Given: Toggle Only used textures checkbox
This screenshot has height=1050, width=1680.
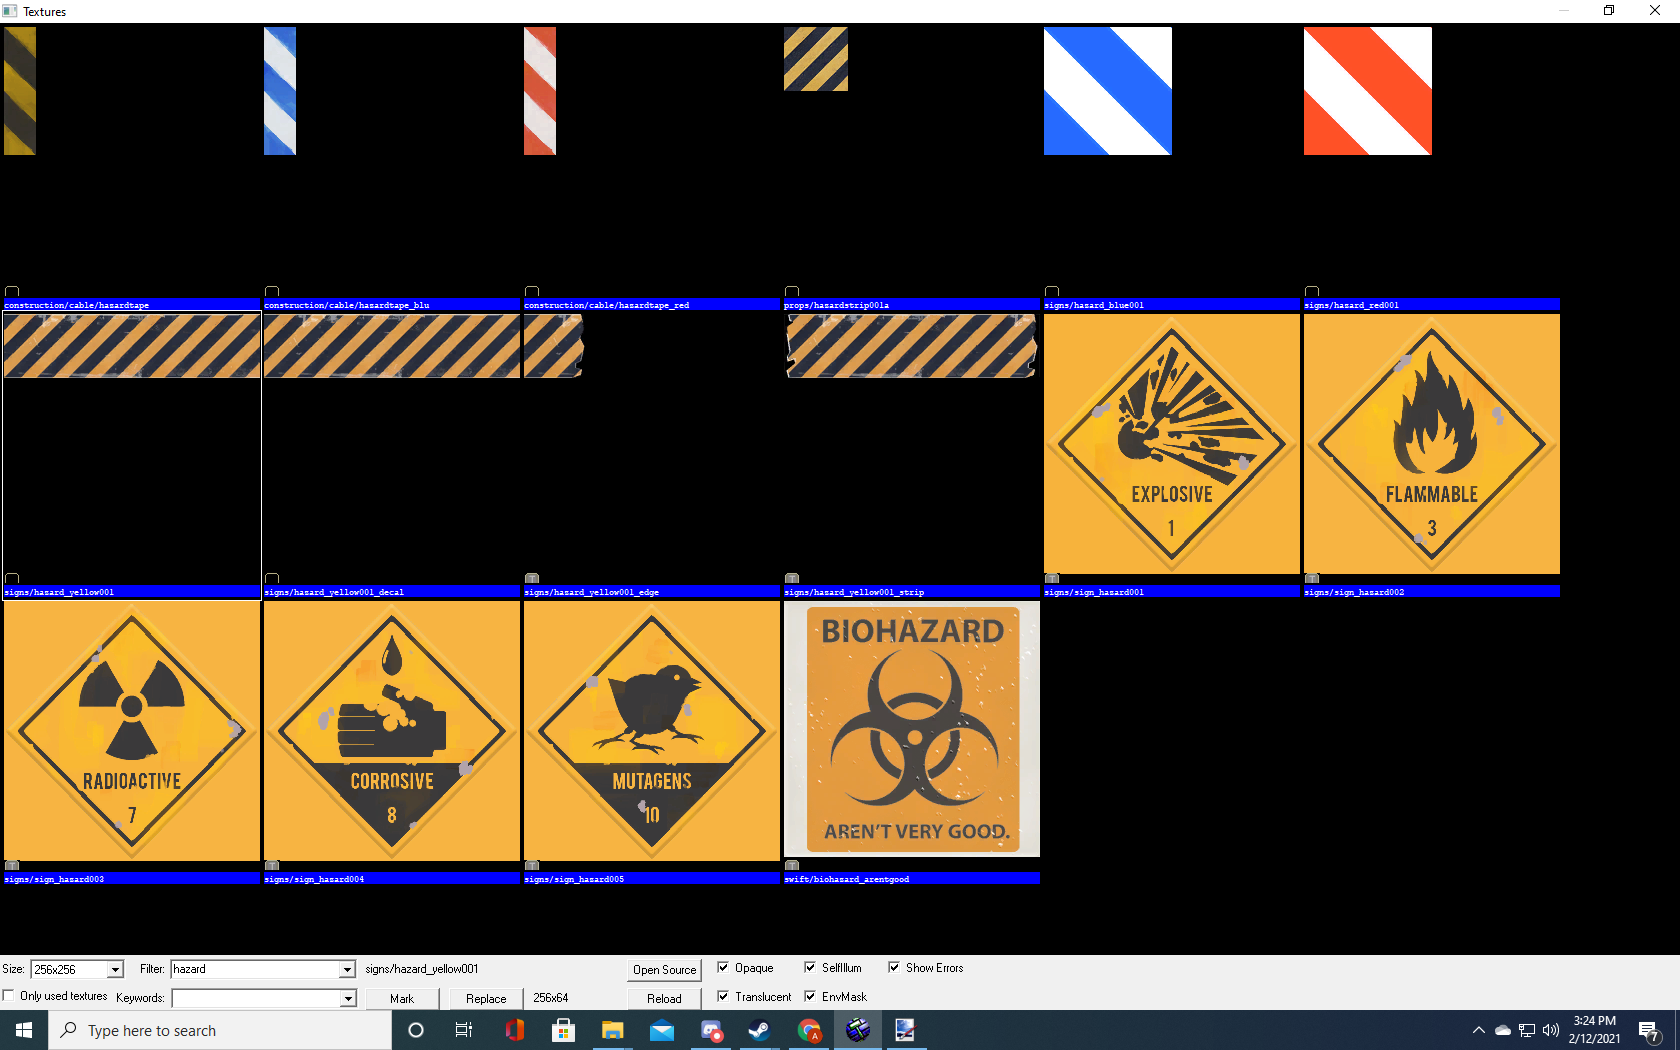Looking at the screenshot, I should point(9,996).
